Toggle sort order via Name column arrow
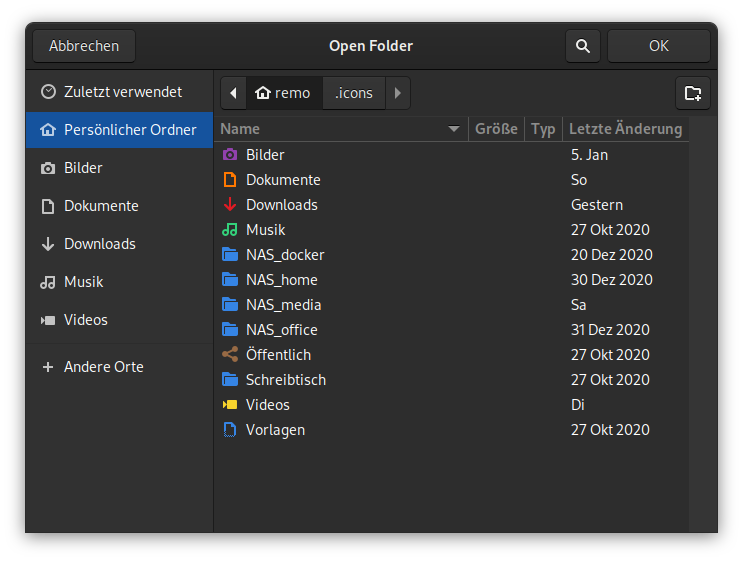This screenshot has height=561, width=743. click(454, 129)
